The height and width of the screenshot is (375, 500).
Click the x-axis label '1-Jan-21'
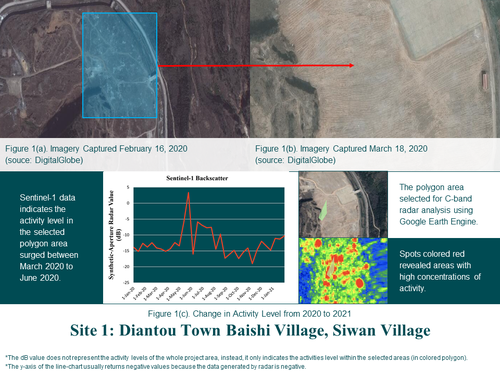point(267,293)
